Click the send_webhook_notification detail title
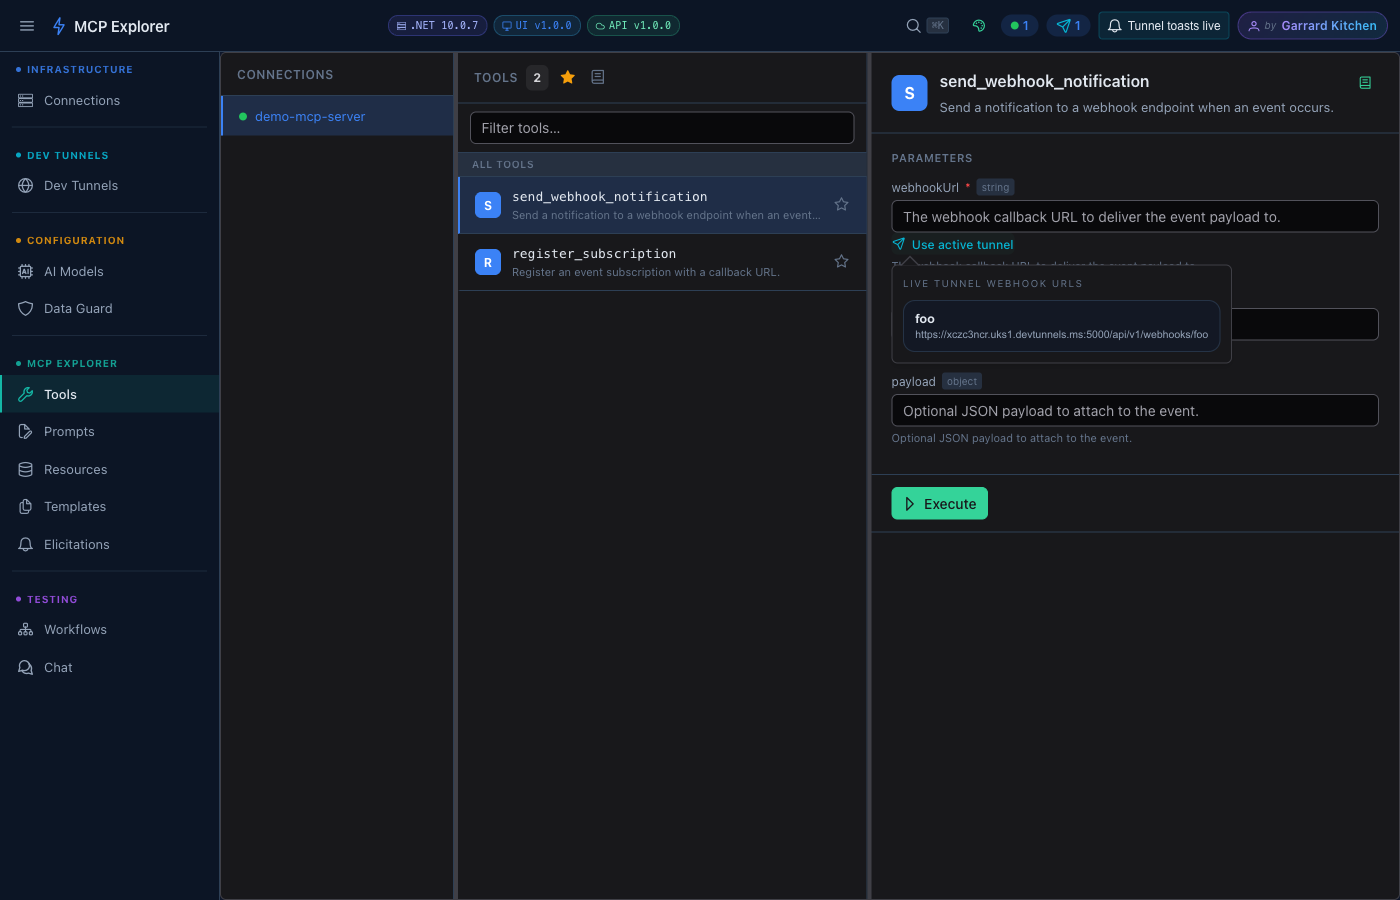 click(x=1044, y=81)
